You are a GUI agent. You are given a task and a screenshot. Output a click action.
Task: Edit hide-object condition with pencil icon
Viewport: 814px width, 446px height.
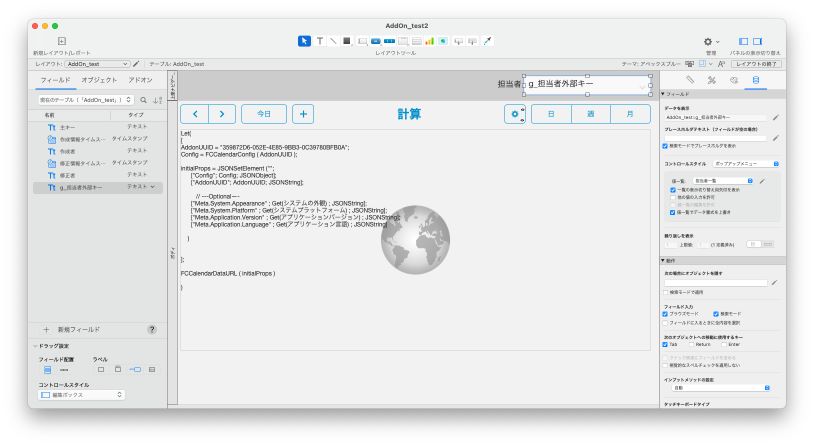point(775,282)
